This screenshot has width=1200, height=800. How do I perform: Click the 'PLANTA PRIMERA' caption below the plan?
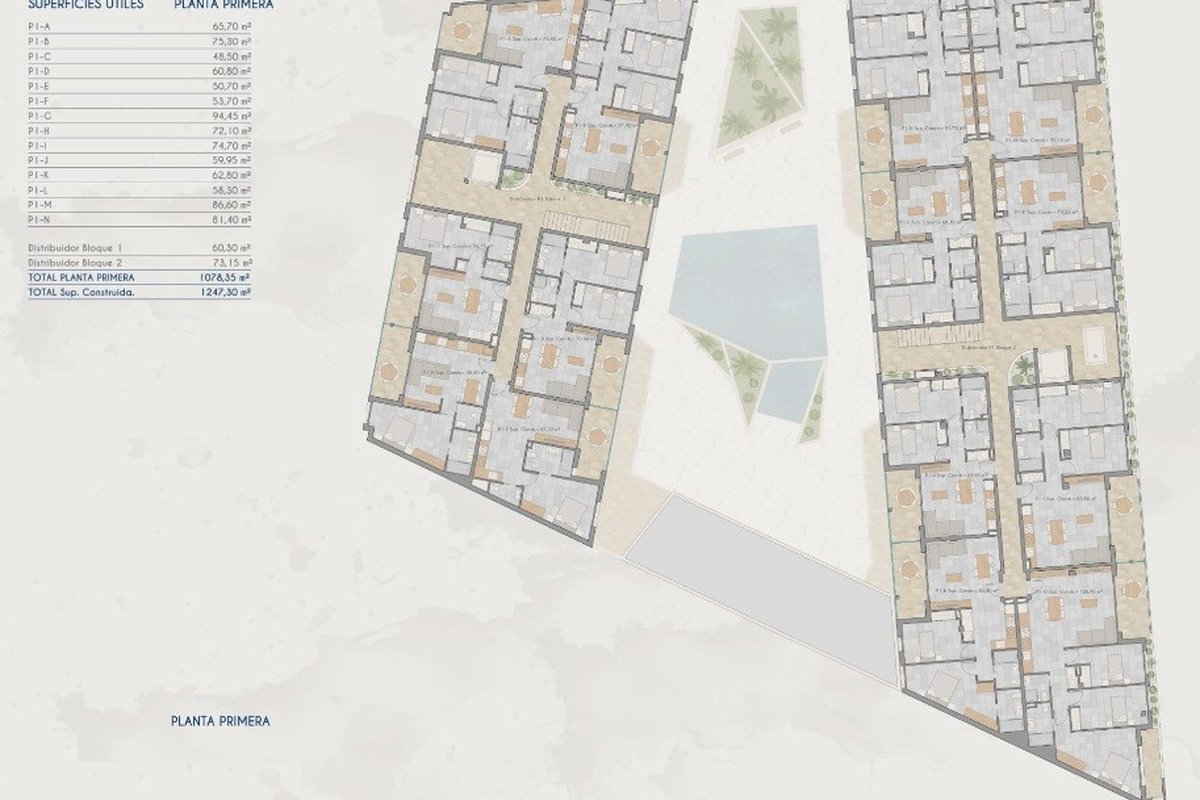pyautogui.click(x=221, y=720)
